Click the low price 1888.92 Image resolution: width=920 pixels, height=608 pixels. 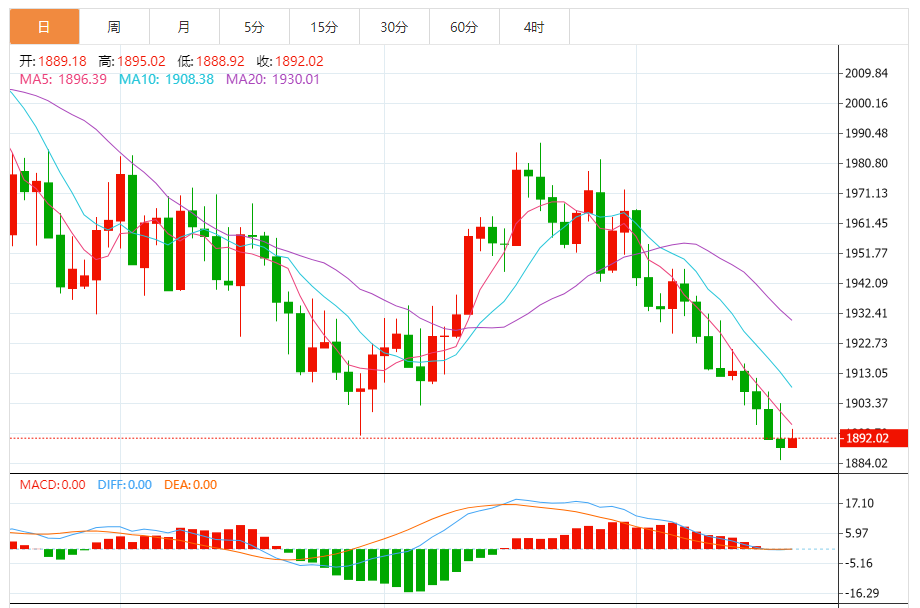(220, 61)
